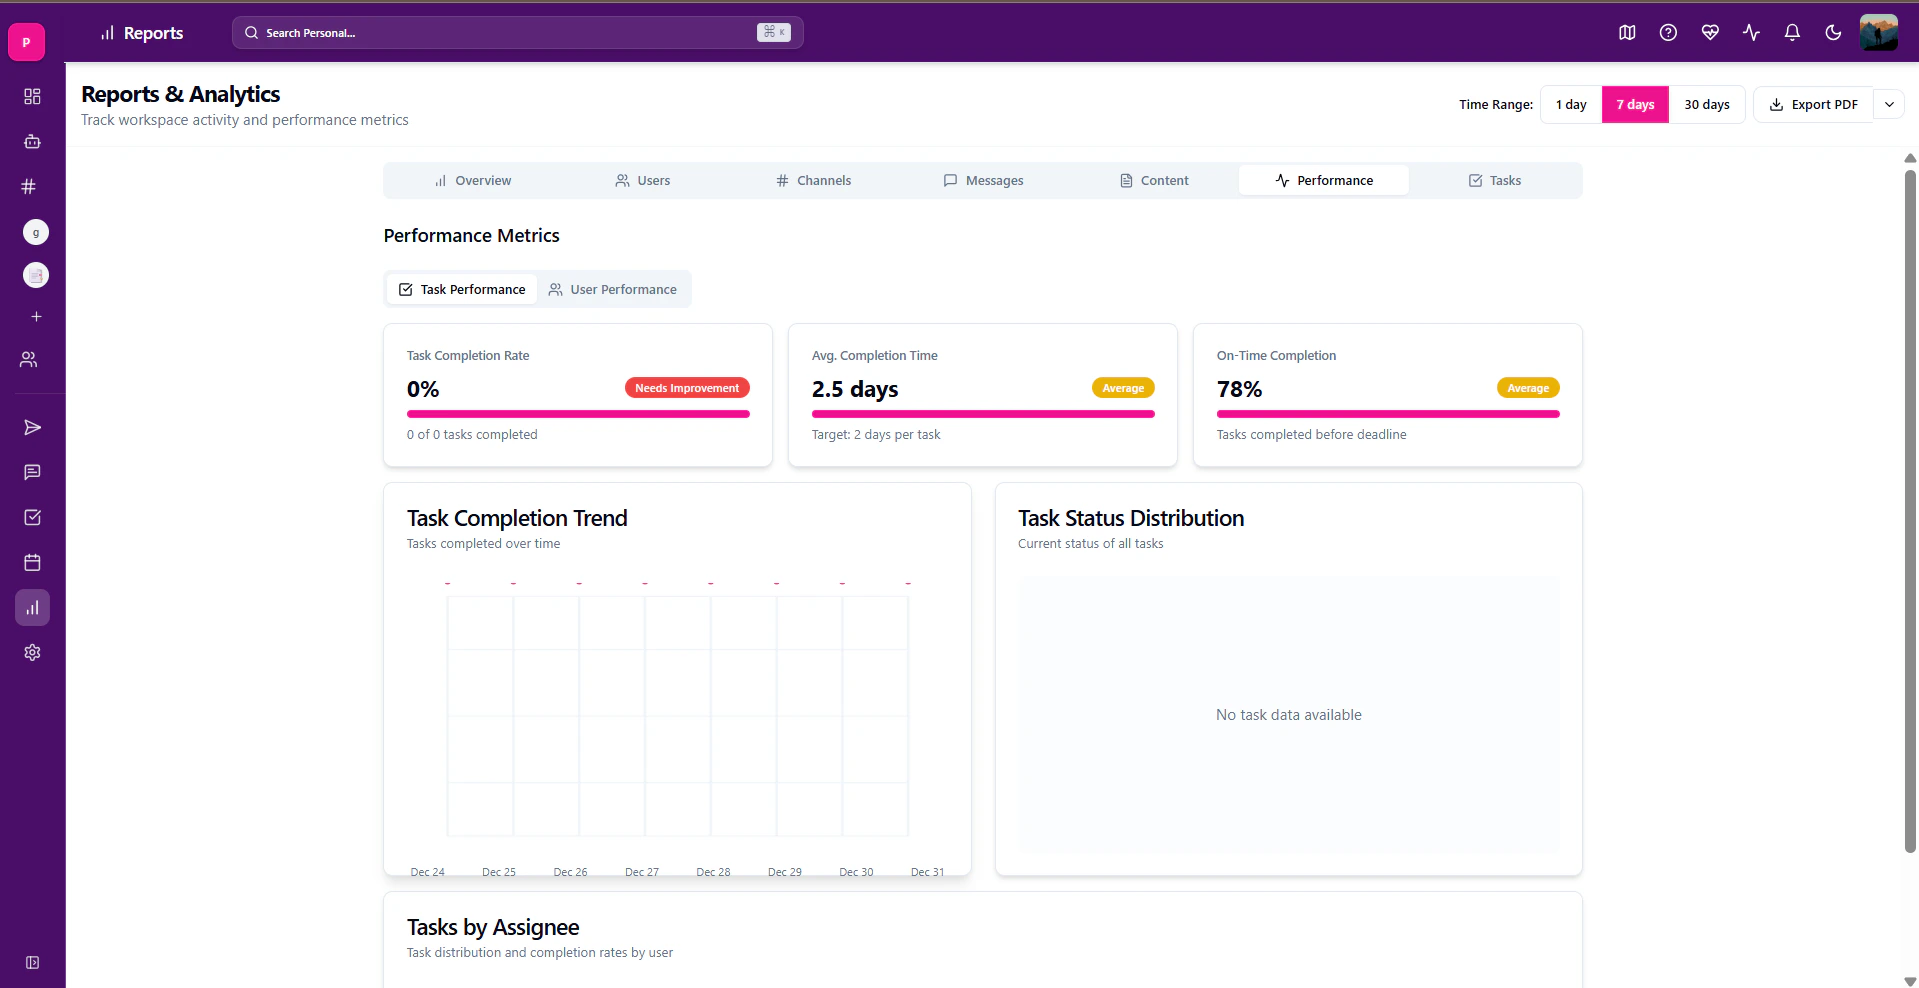
Task: Click the On-Time Completion progress bar
Action: (x=1388, y=414)
